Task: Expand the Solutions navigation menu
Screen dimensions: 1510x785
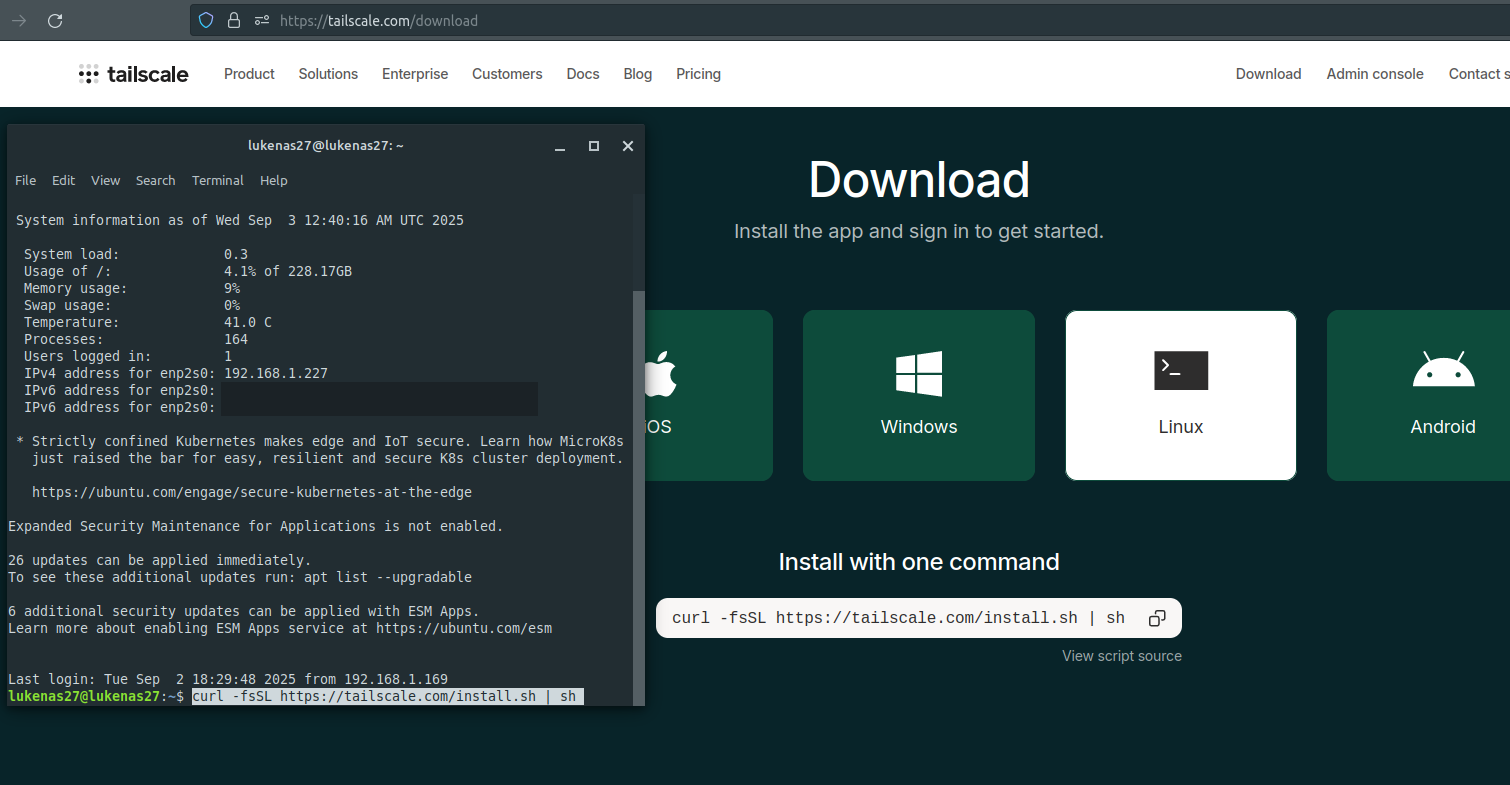Action: click(328, 74)
